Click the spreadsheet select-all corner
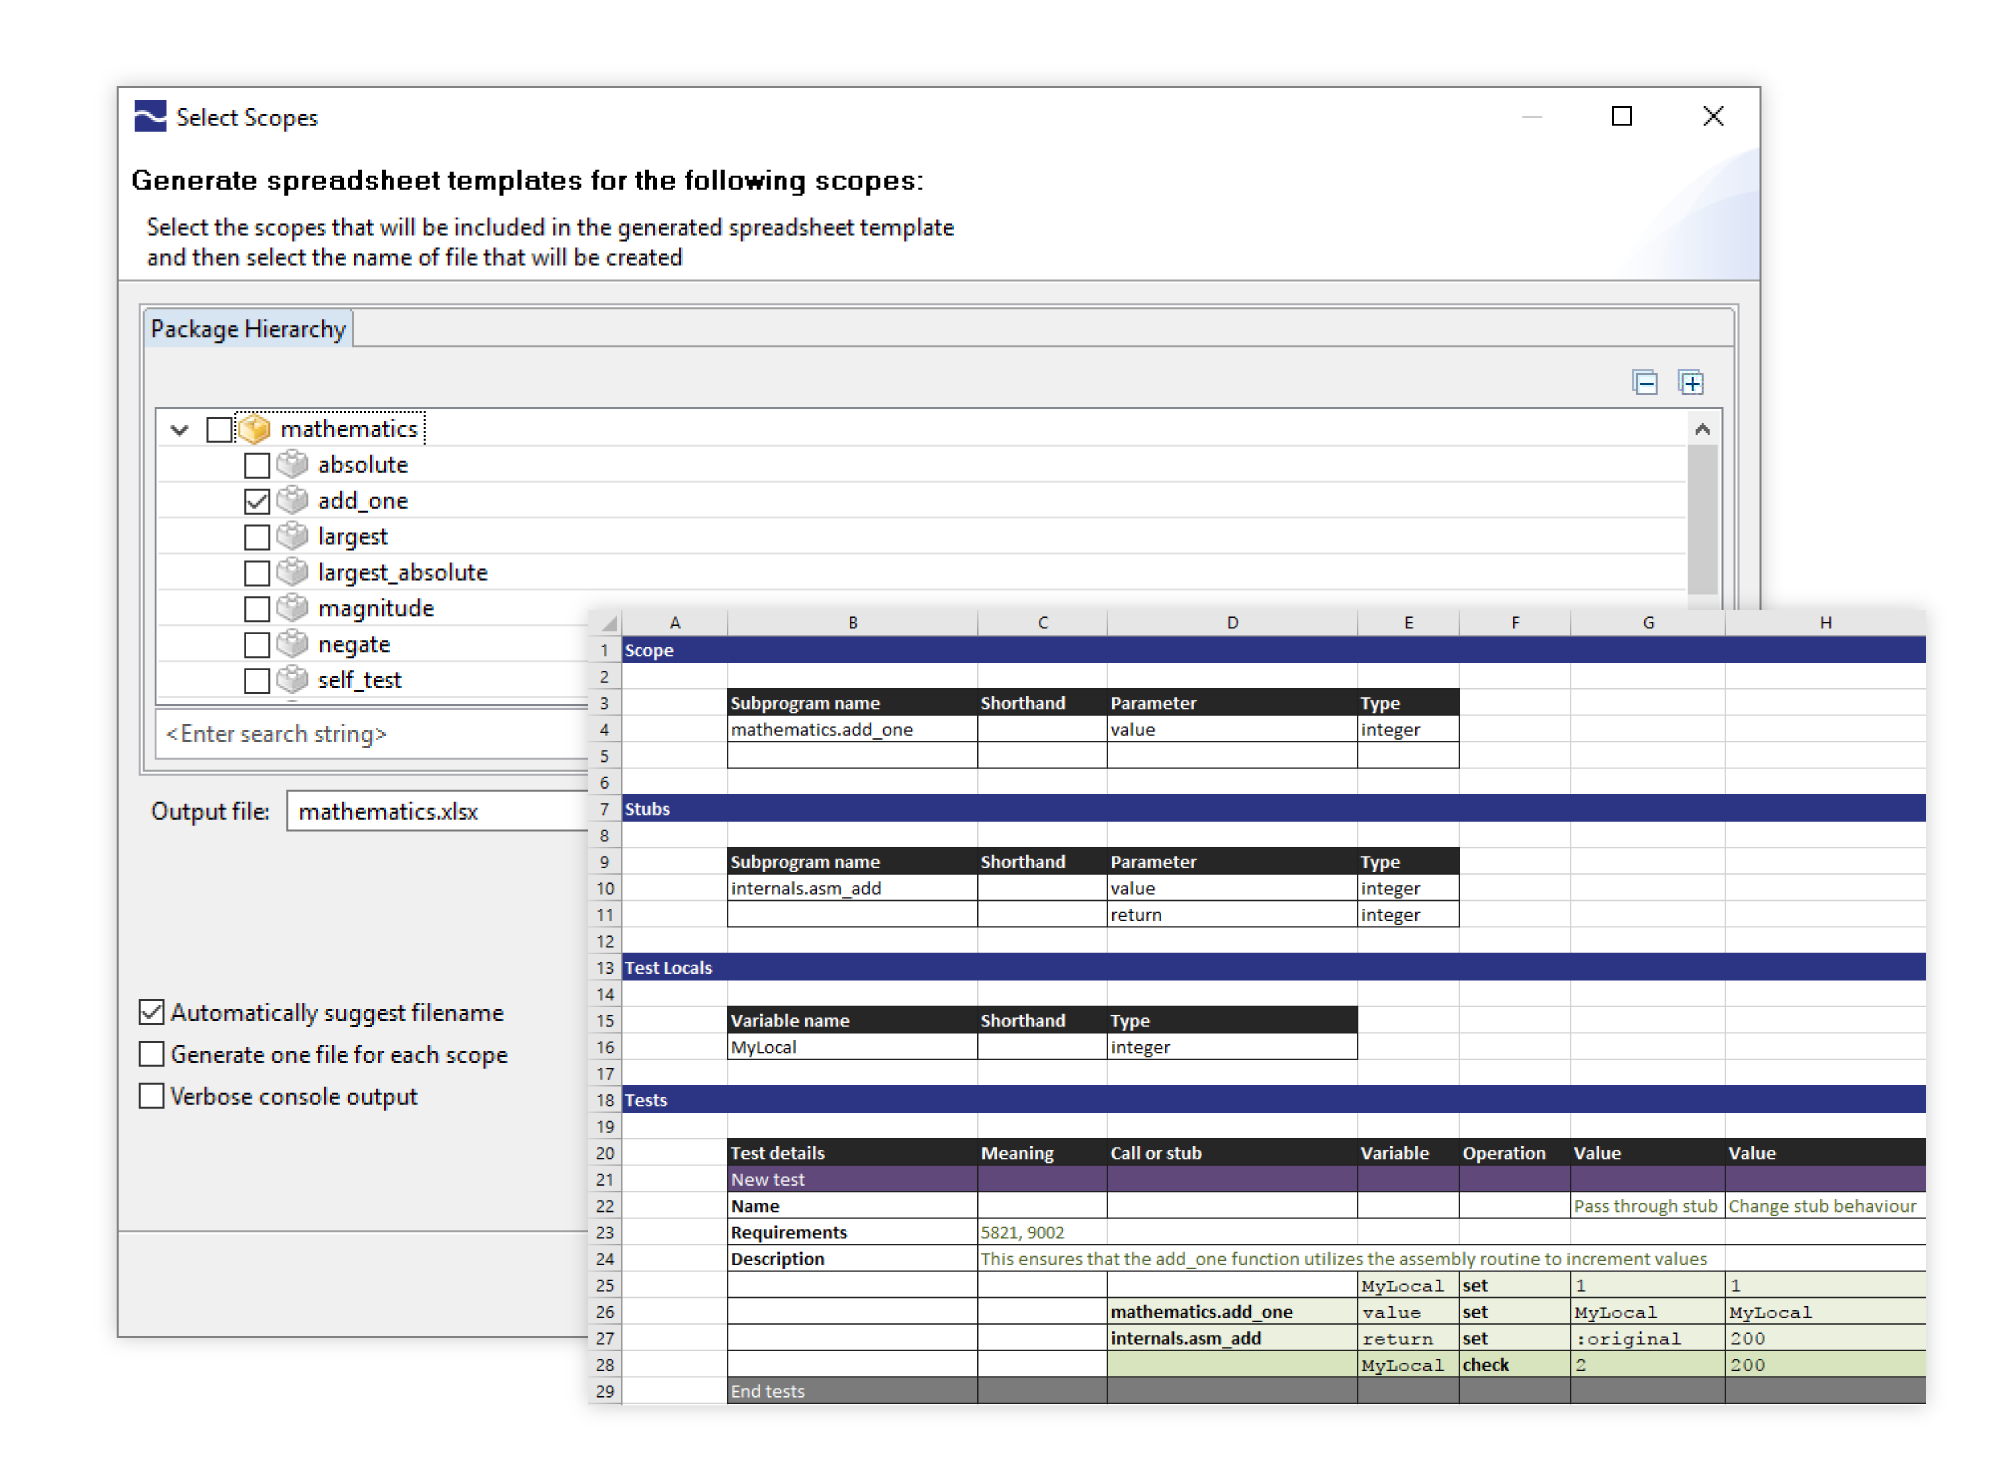Screen dimensions: 2016x1464 pyautogui.click(x=606, y=622)
